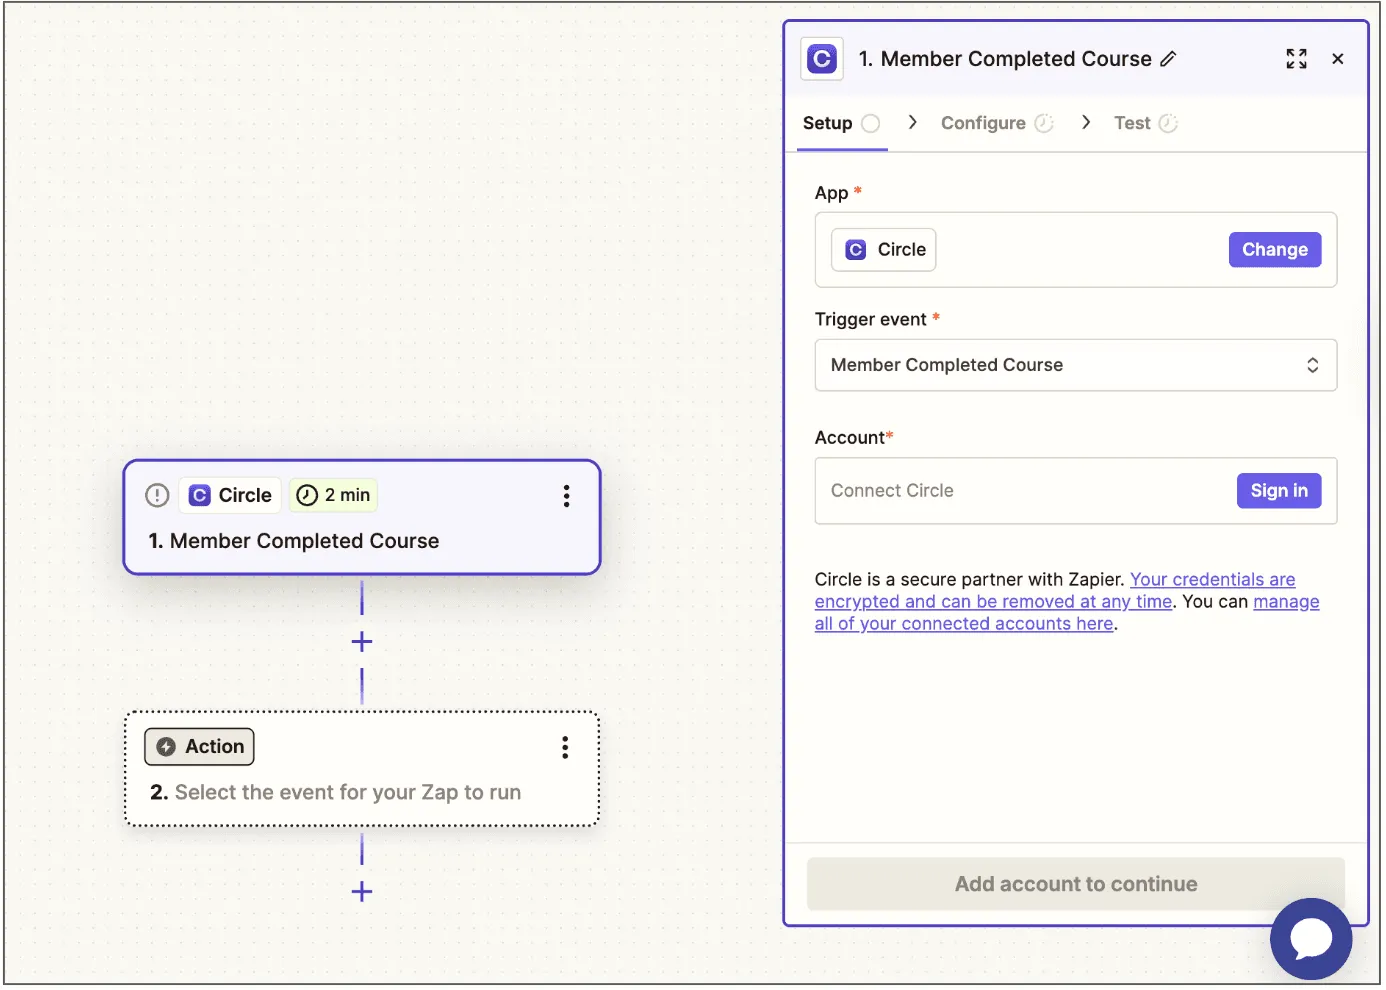Switch to the Configure tab
This screenshot has height=990, width=1386.
pos(997,123)
